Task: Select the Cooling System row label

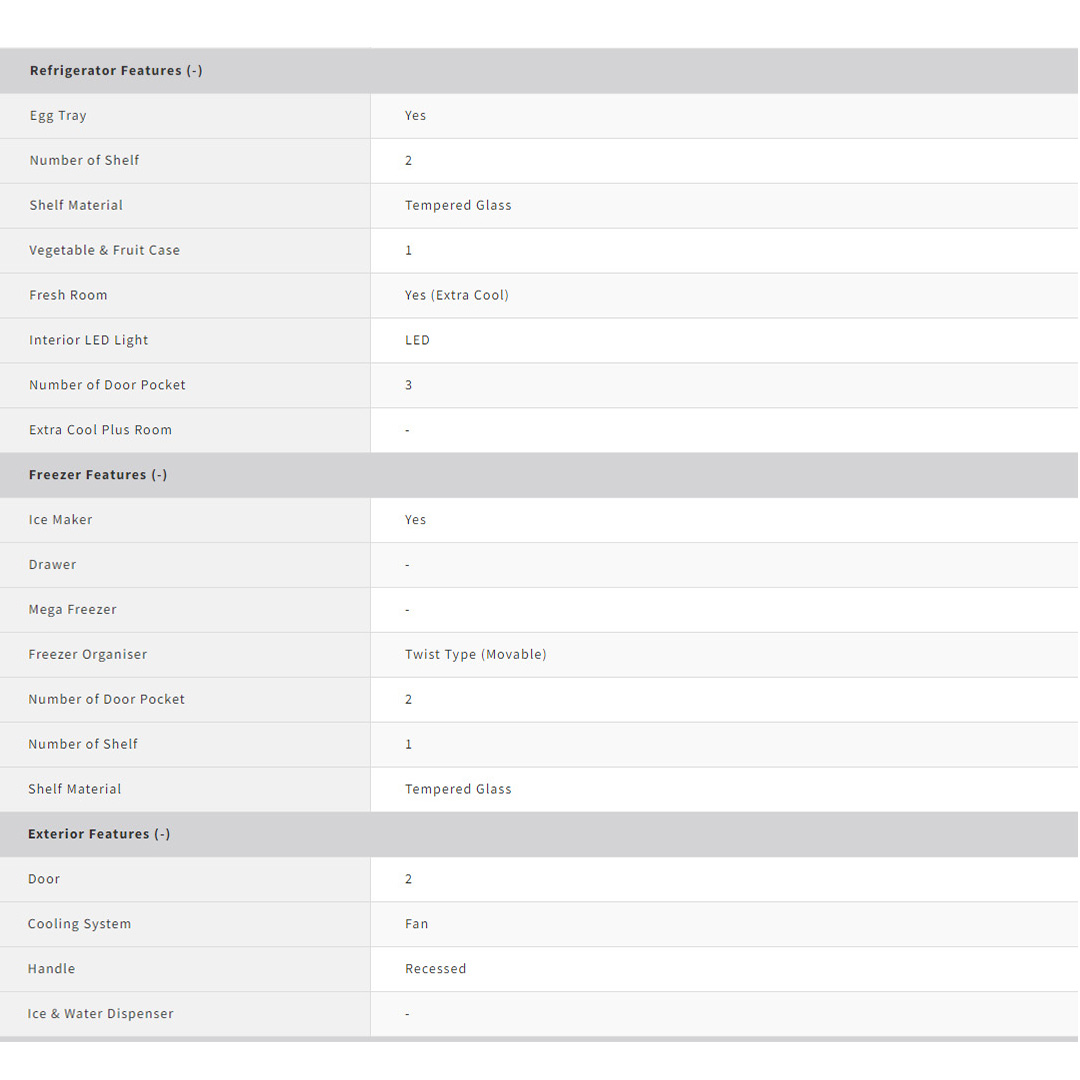Action: click(x=79, y=924)
